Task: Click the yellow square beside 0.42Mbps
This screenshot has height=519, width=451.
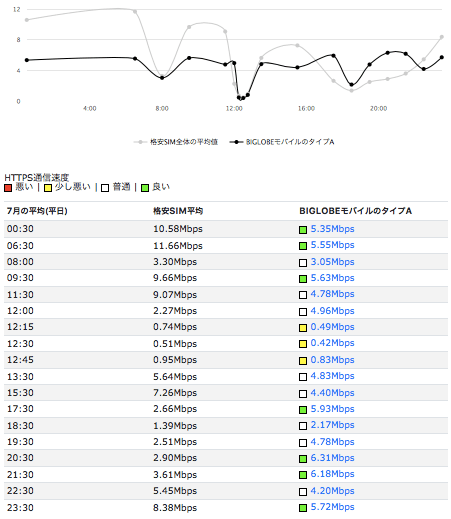Action: [303, 344]
